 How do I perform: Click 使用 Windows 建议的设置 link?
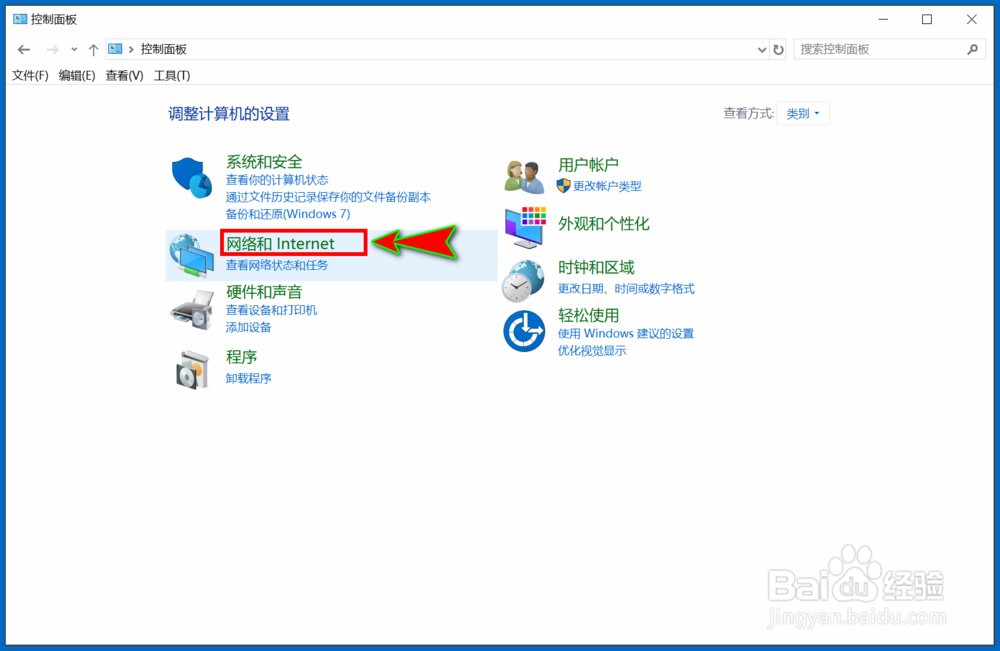pos(626,333)
